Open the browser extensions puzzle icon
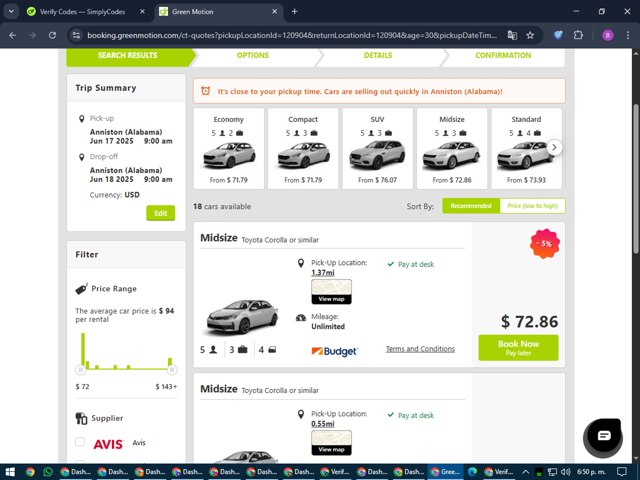 tap(578, 36)
